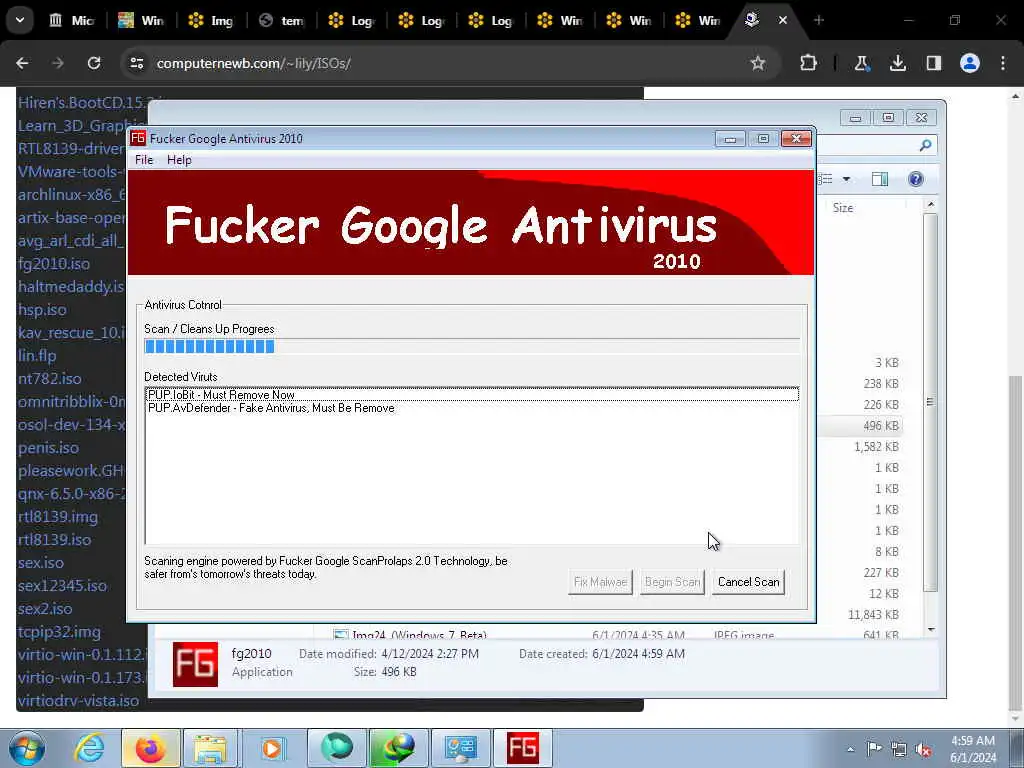Reload the Chrome page
Screen dimensions: 1024x768
click(x=94, y=63)
